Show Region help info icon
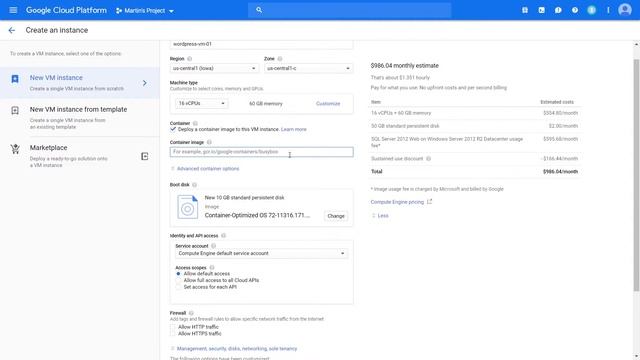 click(x=189, y=59)
